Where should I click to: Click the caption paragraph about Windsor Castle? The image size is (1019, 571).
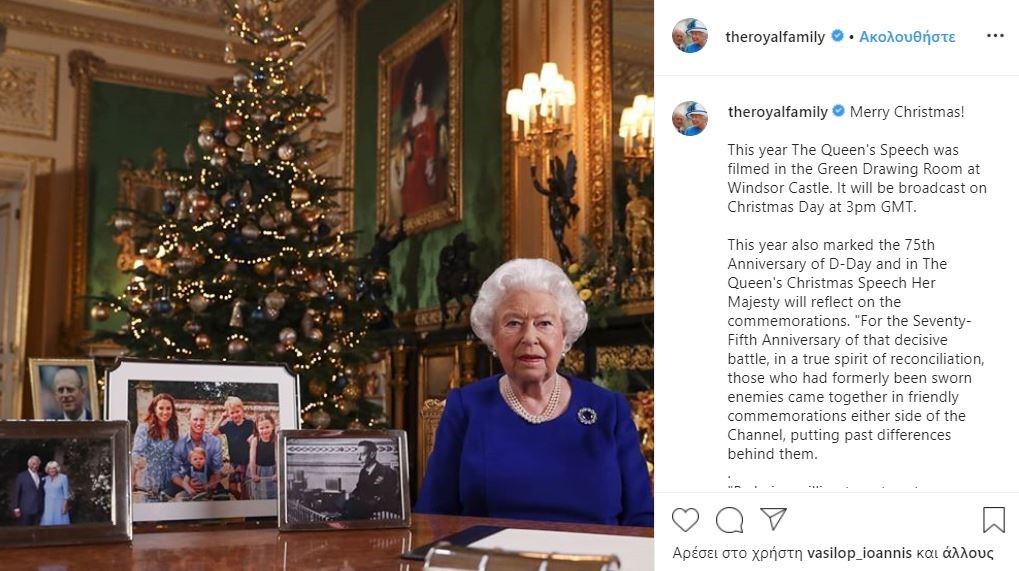click(856, 178)
